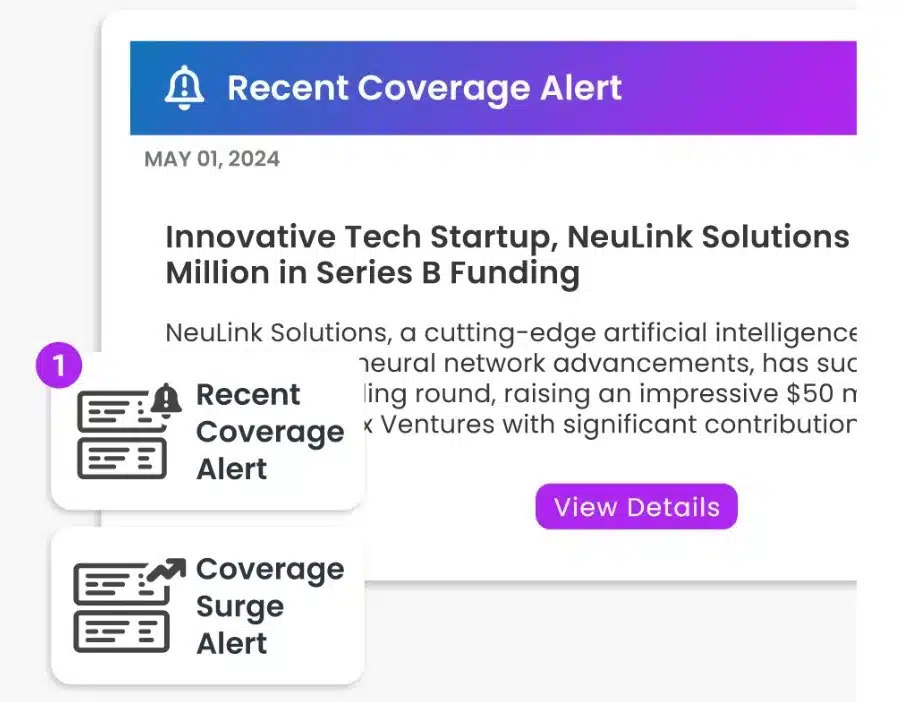Image resolution: width=902 pixels, height=702 pixels.
Task: Toggle the Recent Coverage Alert option
Action: coord(205,430)
